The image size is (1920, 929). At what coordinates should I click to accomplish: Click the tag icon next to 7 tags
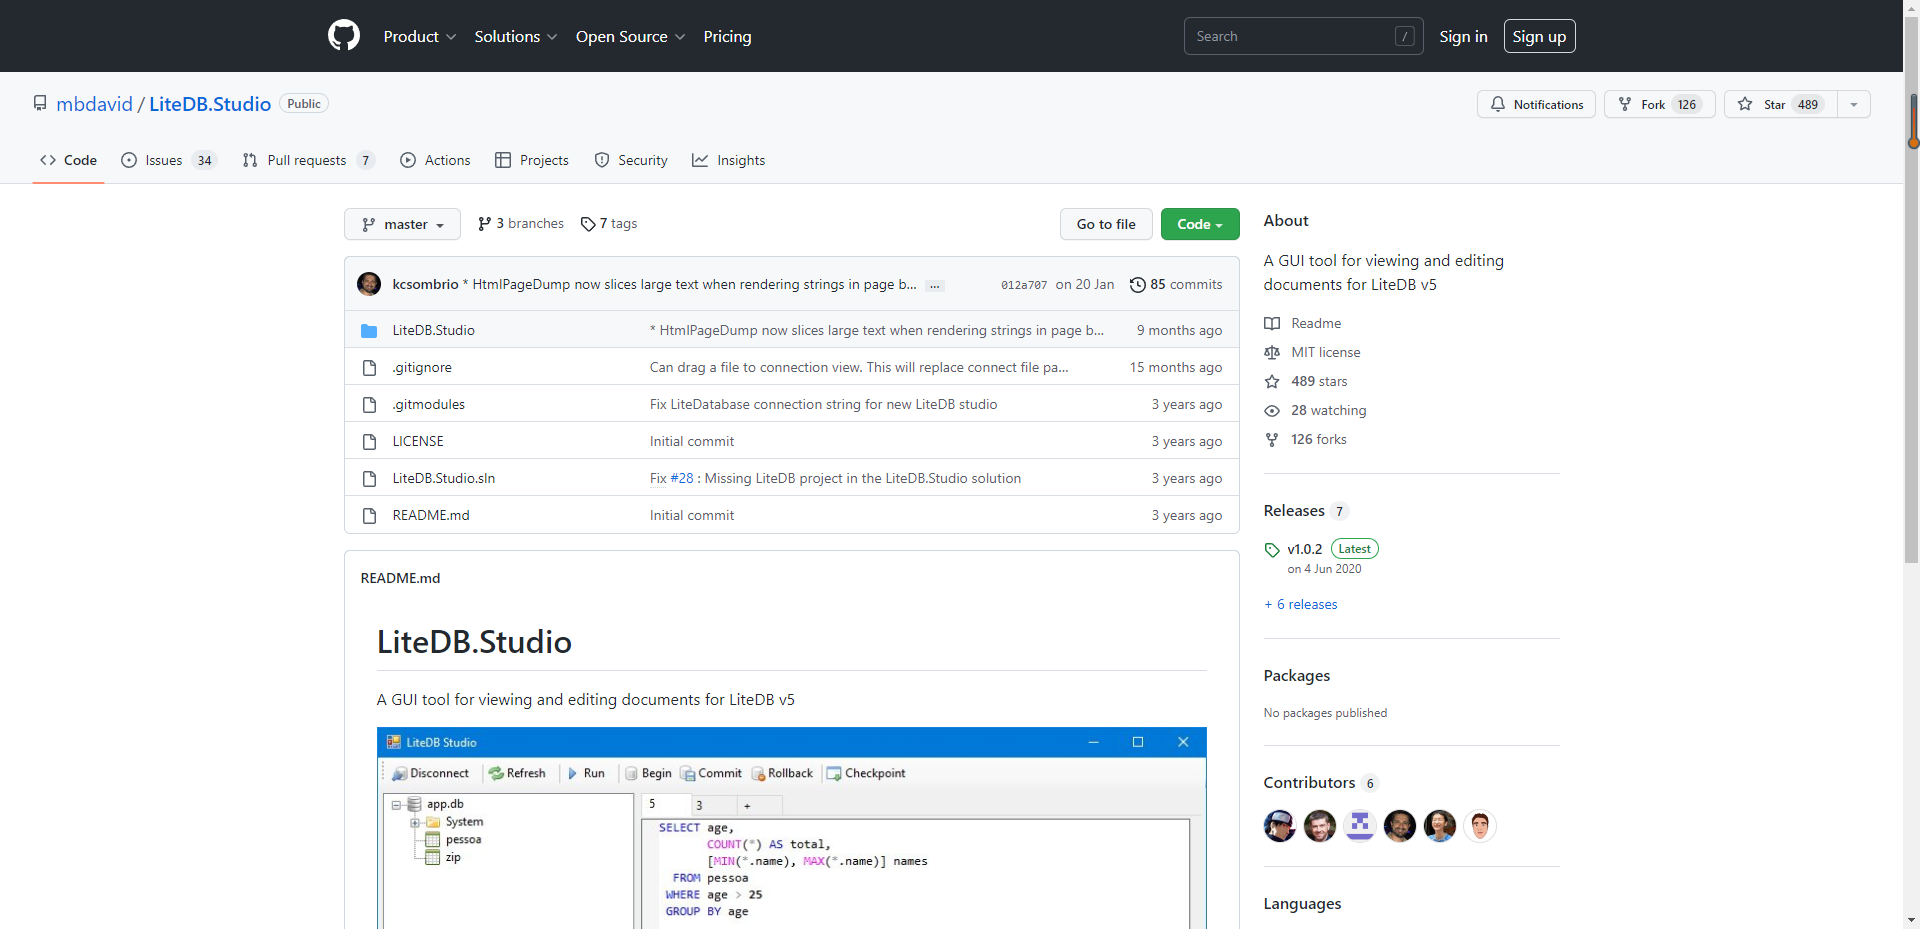(x=588, y=224)
